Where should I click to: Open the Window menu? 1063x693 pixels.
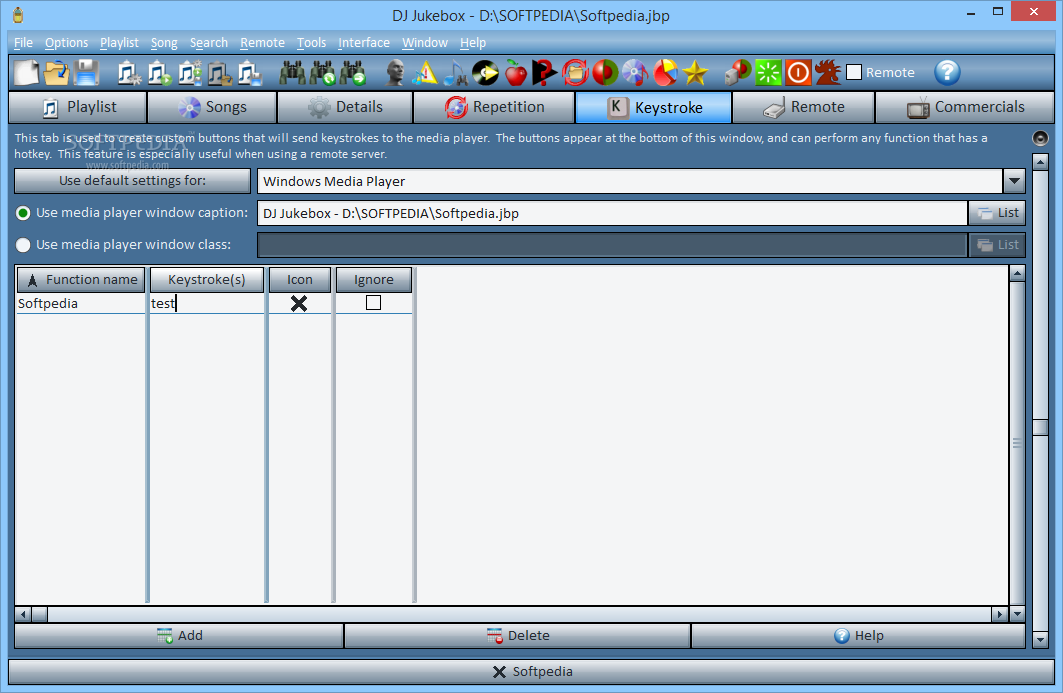click(x=425, y=43)
